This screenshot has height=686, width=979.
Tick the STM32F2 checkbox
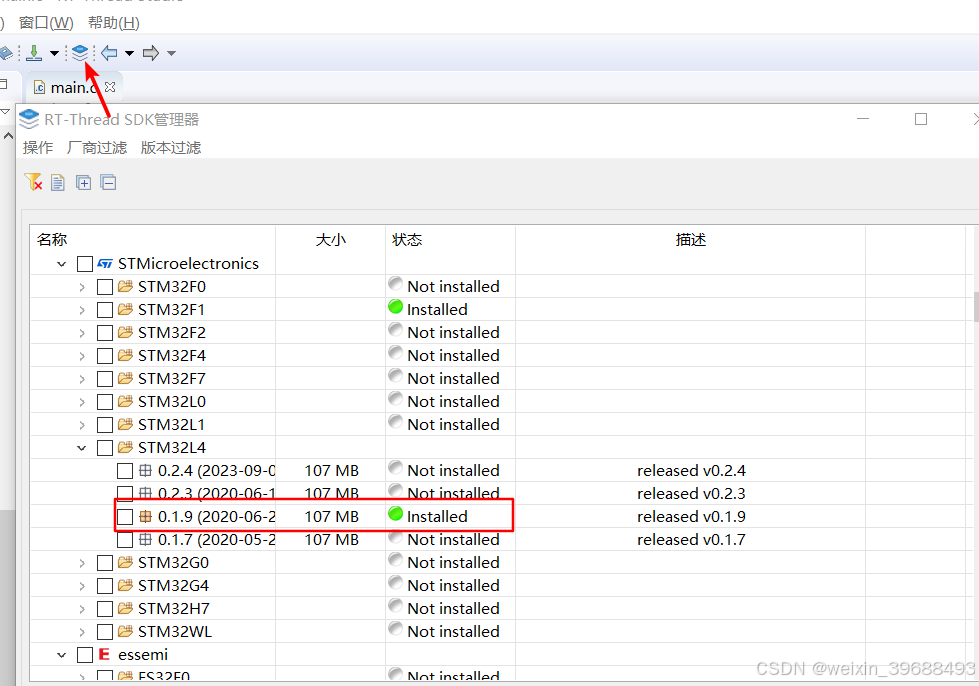(105, 333)
